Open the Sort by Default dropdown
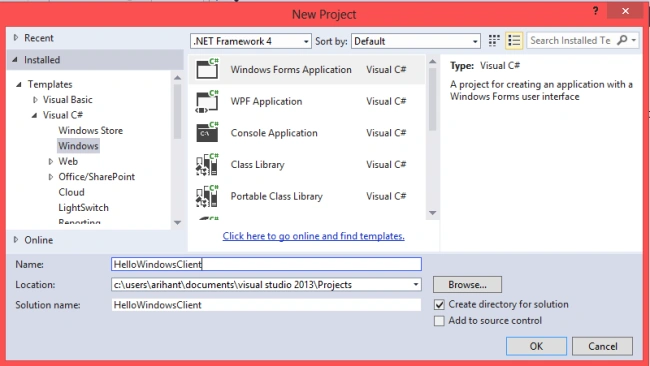The width and height of the screenshot is (650, 366). point(416,41)
